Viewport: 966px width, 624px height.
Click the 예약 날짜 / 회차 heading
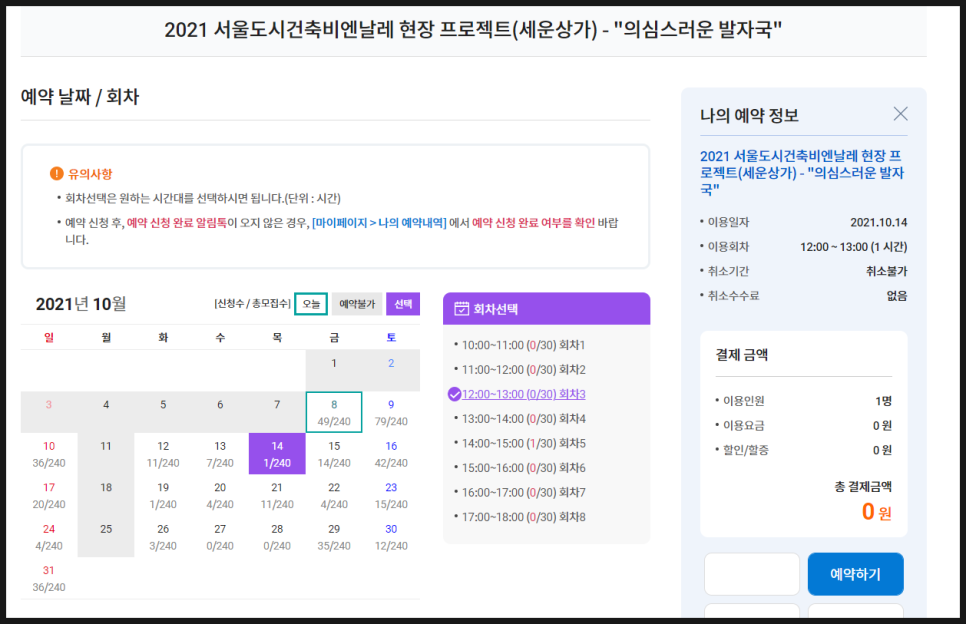click(80, 97)
